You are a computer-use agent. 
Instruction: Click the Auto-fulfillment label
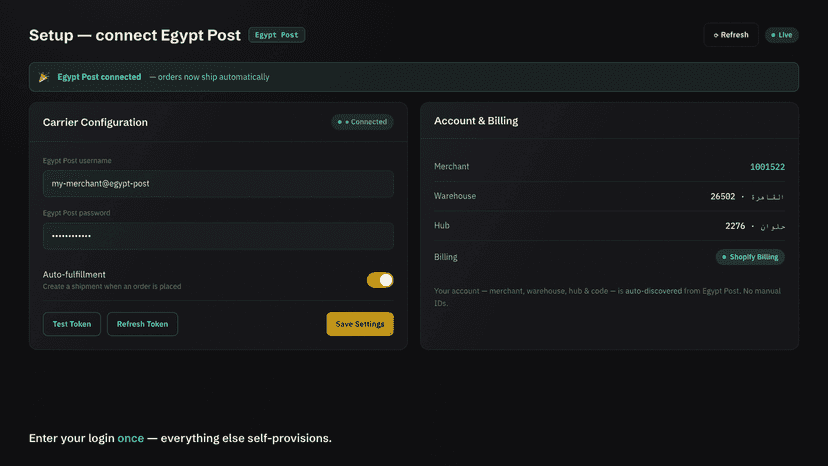pyautogui.click(x=74, y=275)
